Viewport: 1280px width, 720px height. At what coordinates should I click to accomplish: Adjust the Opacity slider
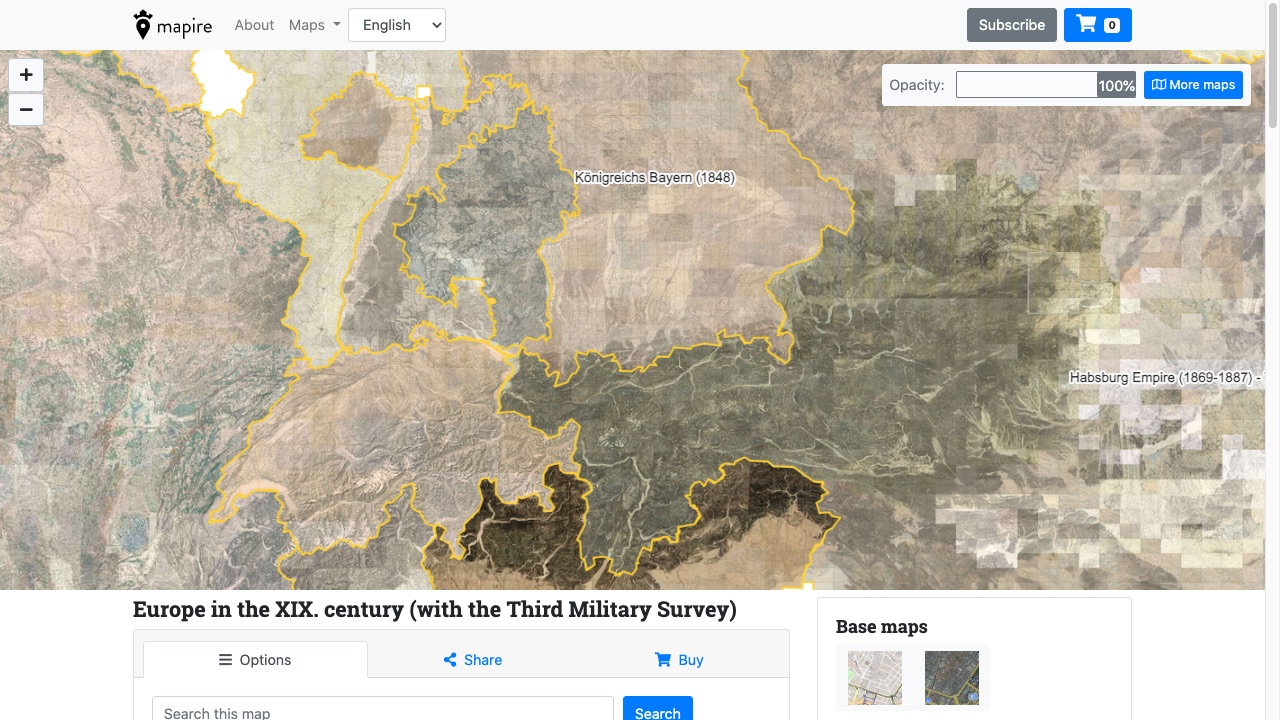point(1026,85)
